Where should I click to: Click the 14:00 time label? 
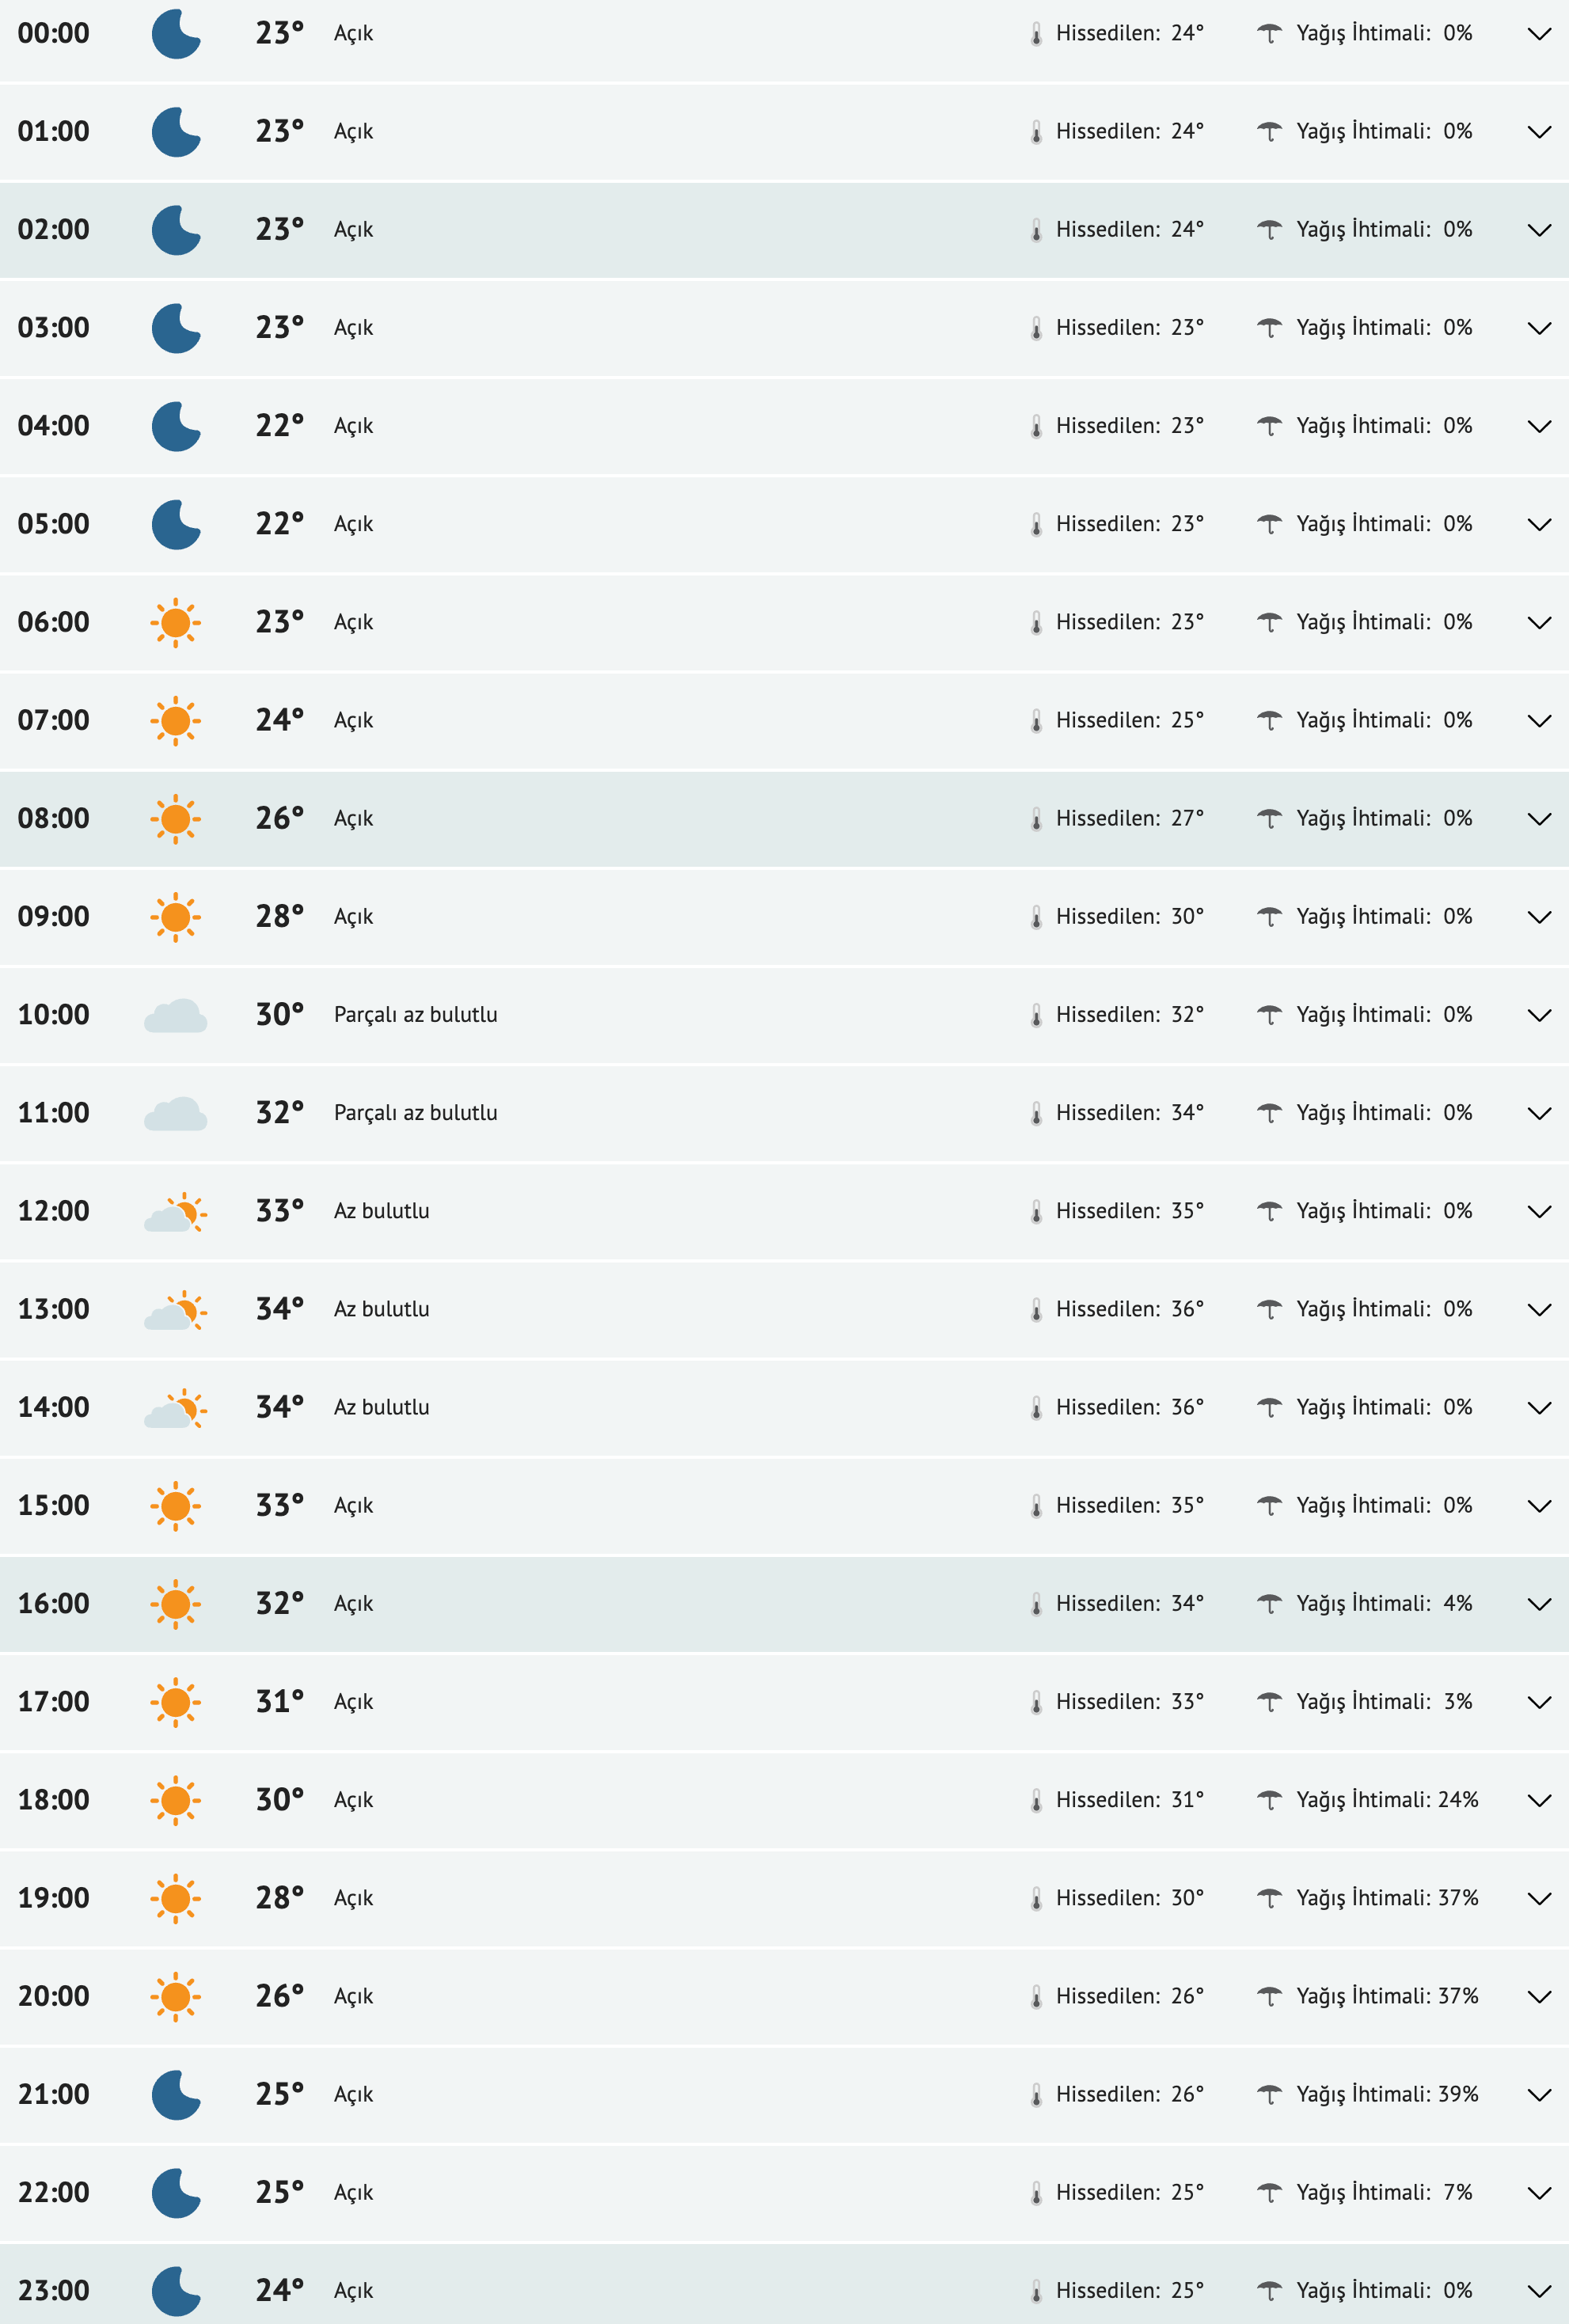(x=54, y=1407)
